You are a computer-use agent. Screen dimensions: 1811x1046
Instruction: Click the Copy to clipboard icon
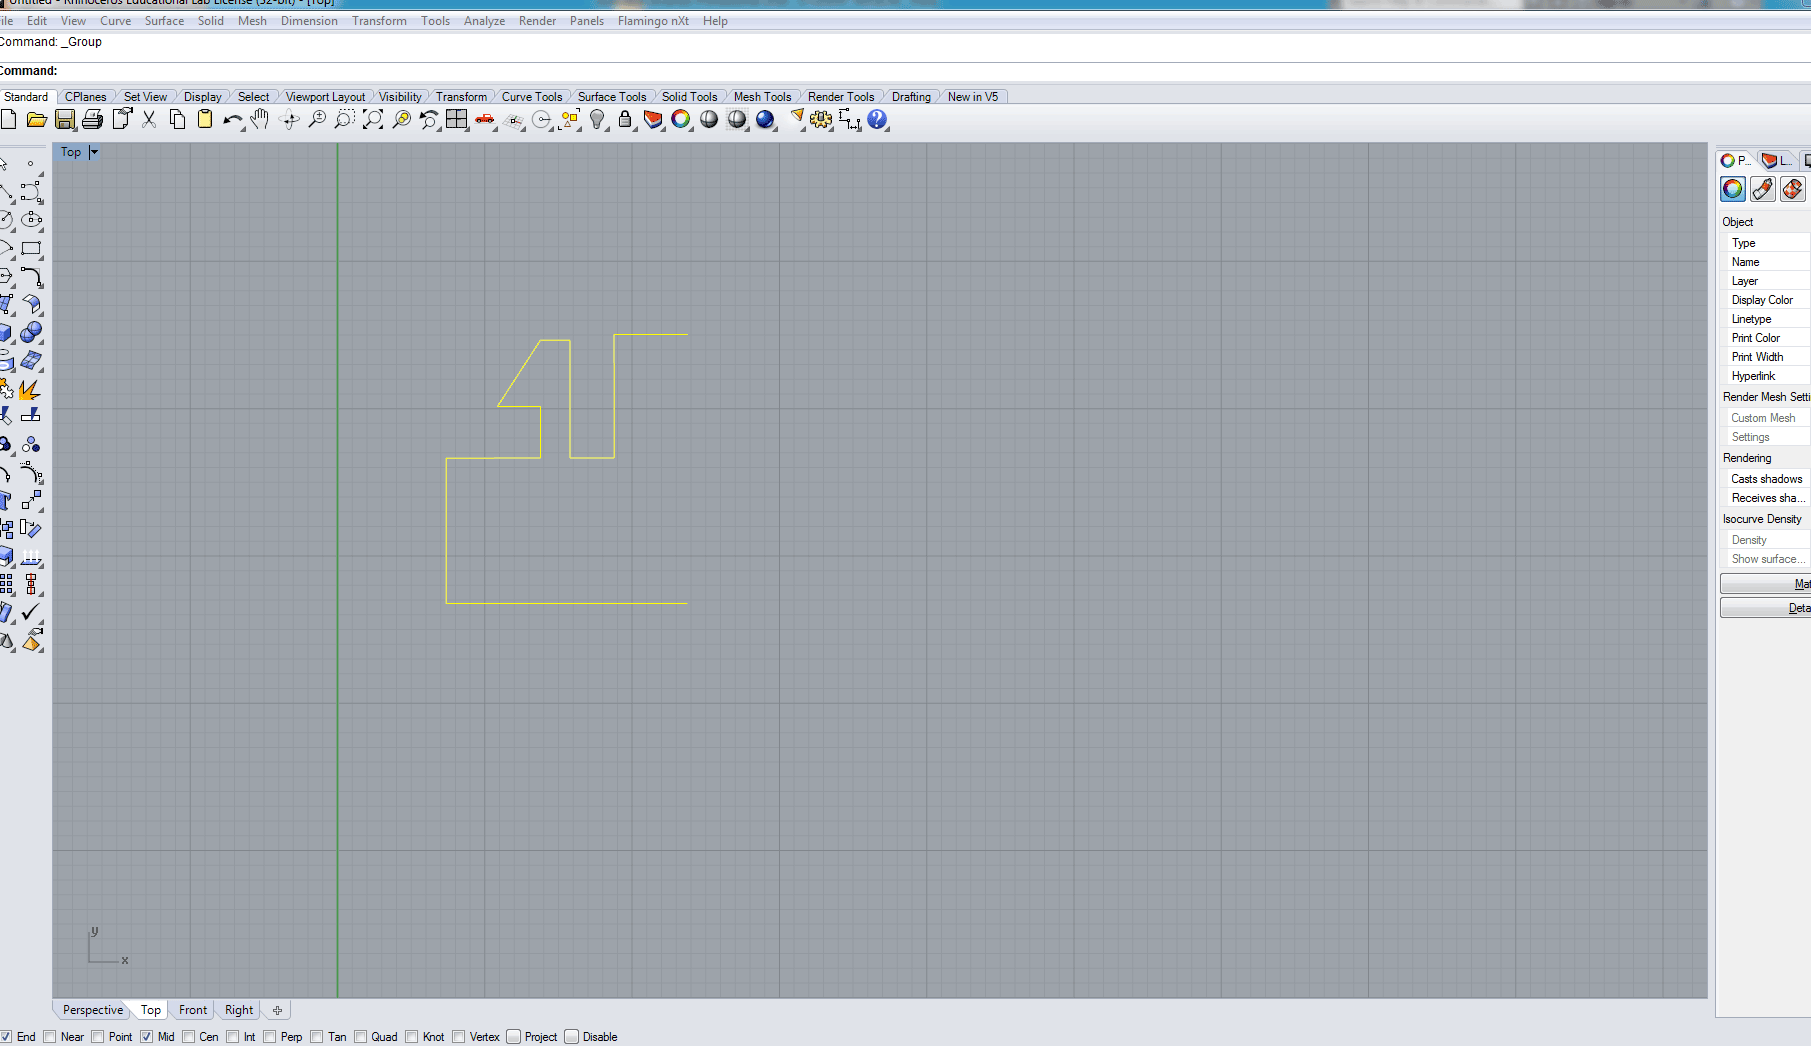[x=177, y=120]
